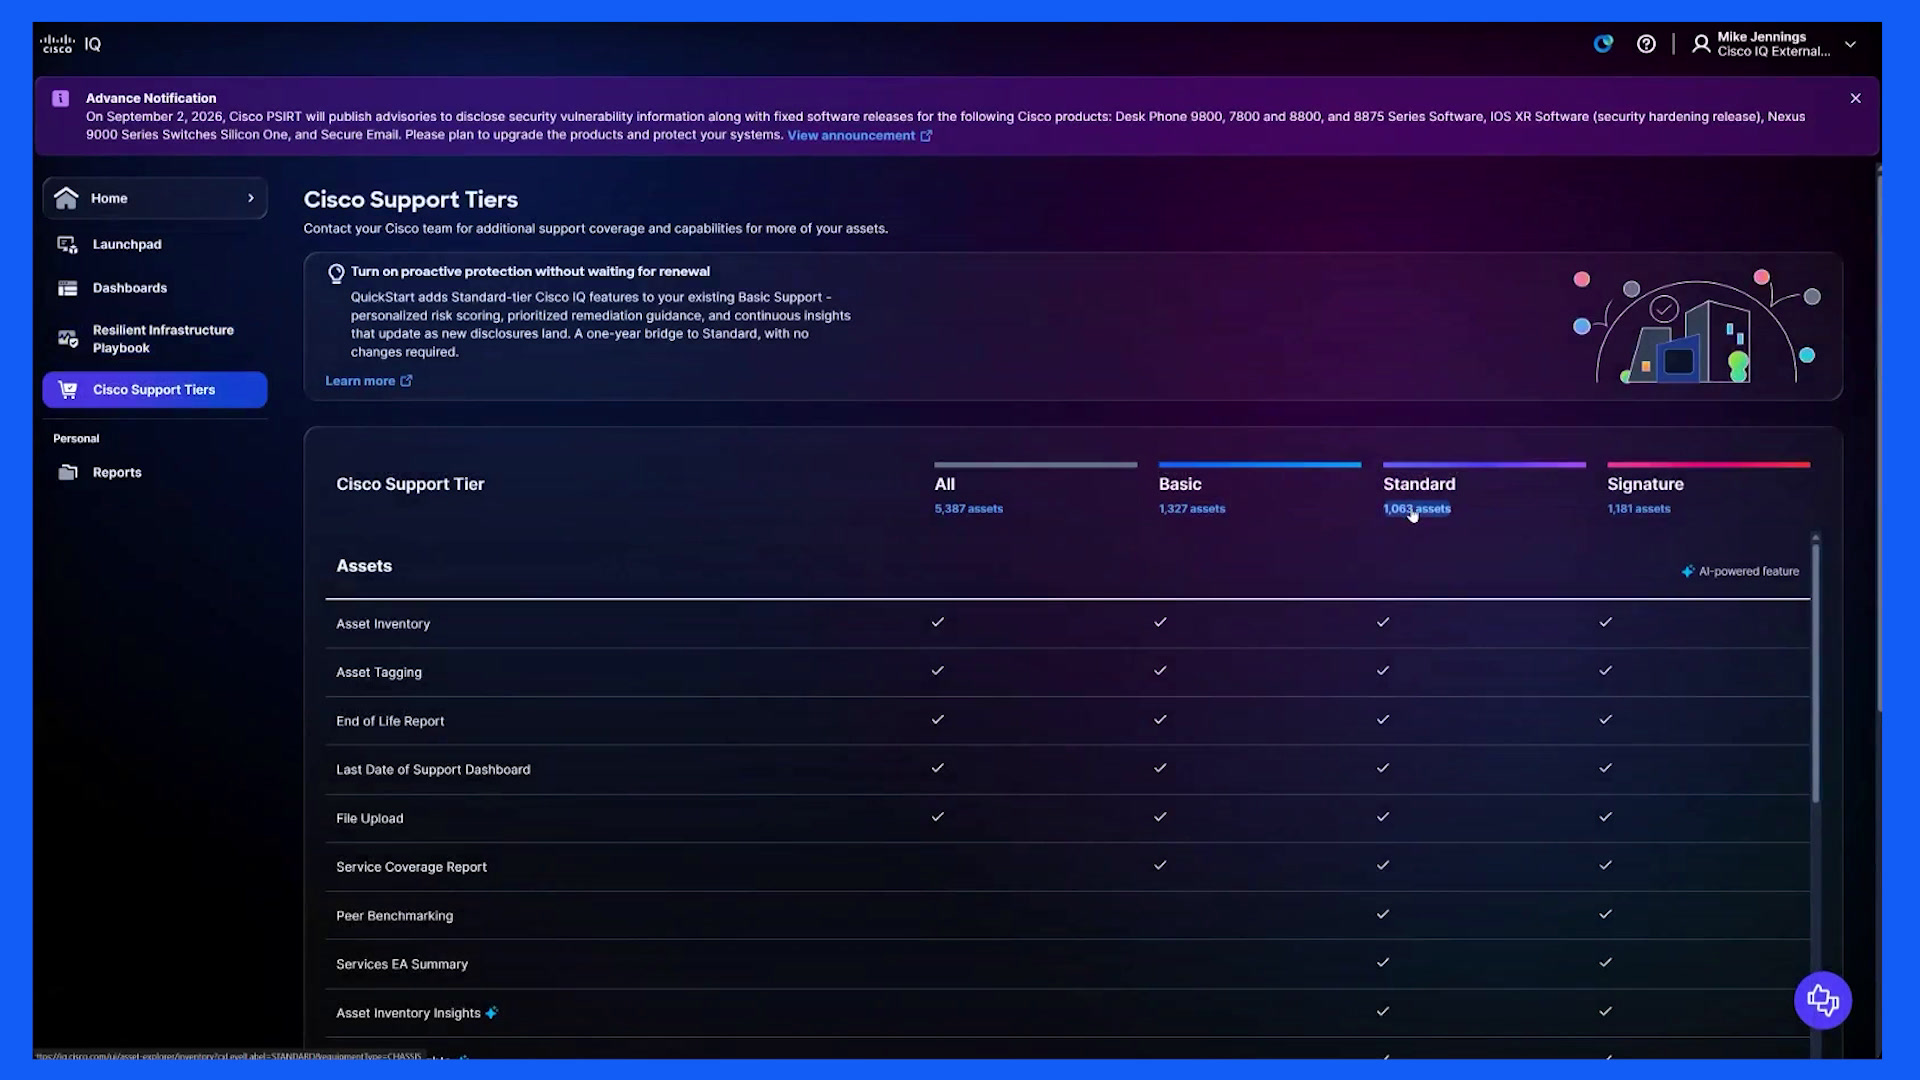1920x1080 pixels.
Task: Select Cisco Support Tiers menu item
Action: pyautogui.click(x=155, y=390)
